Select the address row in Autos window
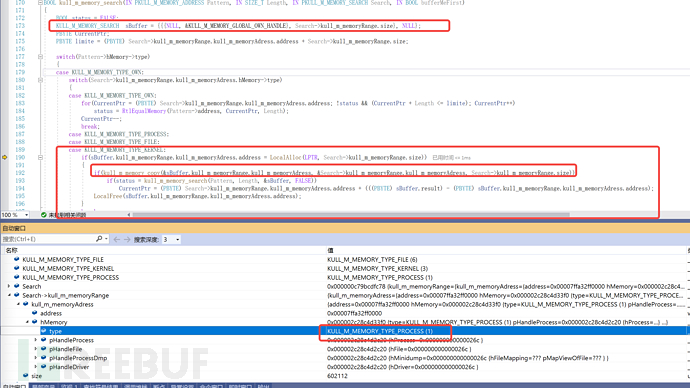 pyautogui.click(x=345, y=313)
